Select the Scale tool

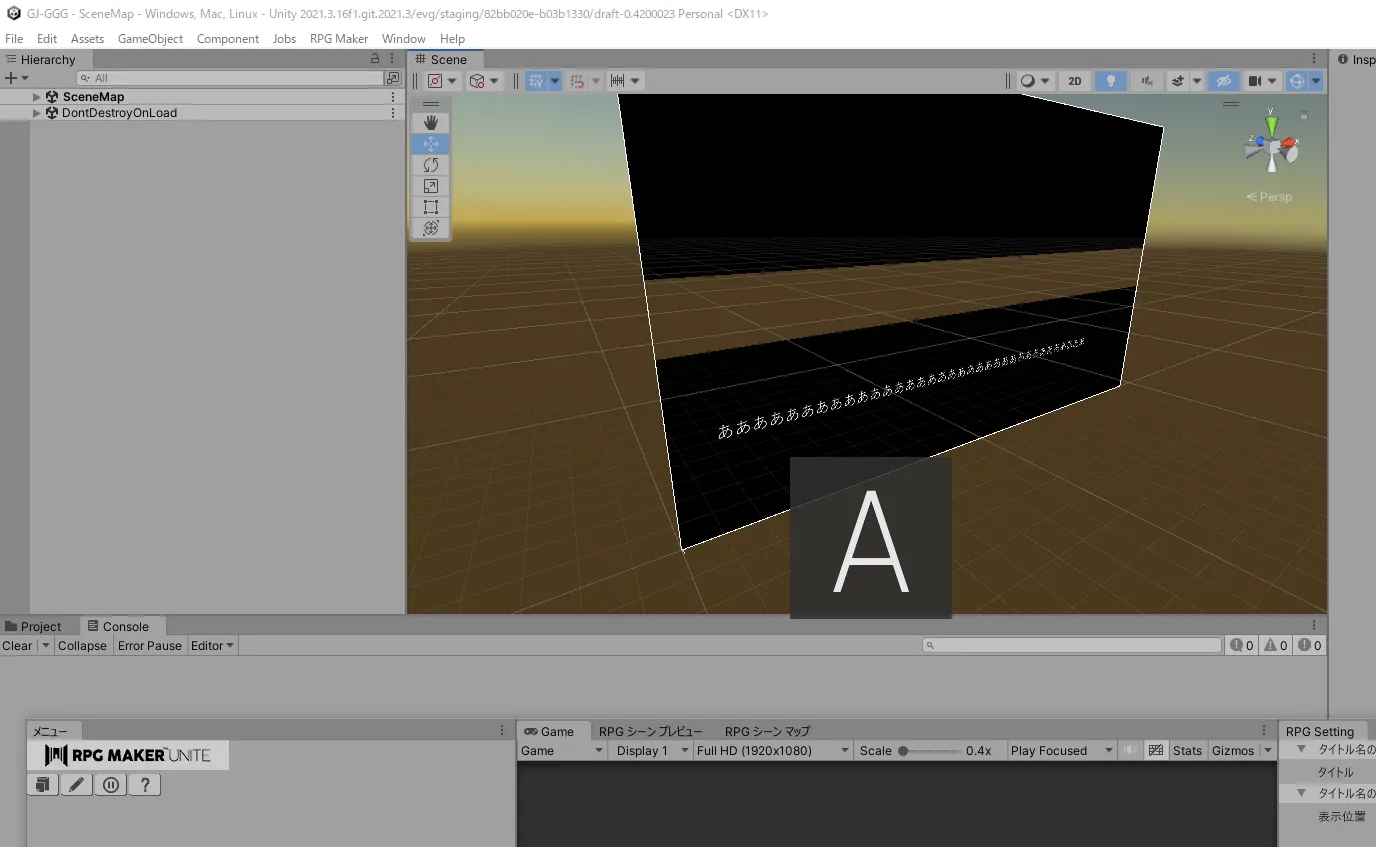(x=431, y=186)
